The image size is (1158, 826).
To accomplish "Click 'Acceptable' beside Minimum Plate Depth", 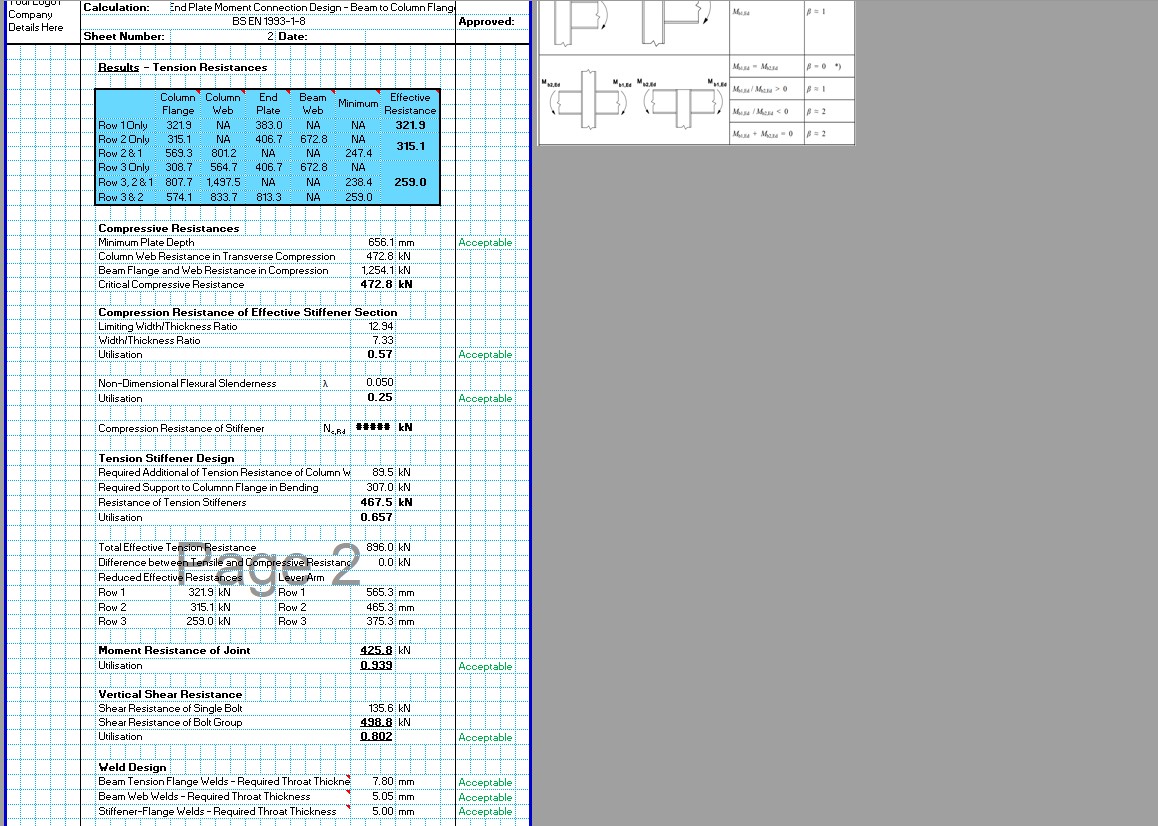I will pyautogui.click(x=484, y=242).
